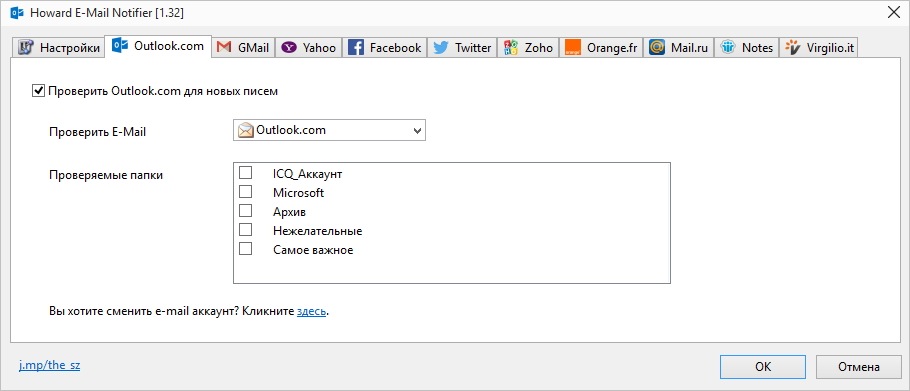Click Outlook.com text in the combo box
910x391 pixels.
pos(291,130)
